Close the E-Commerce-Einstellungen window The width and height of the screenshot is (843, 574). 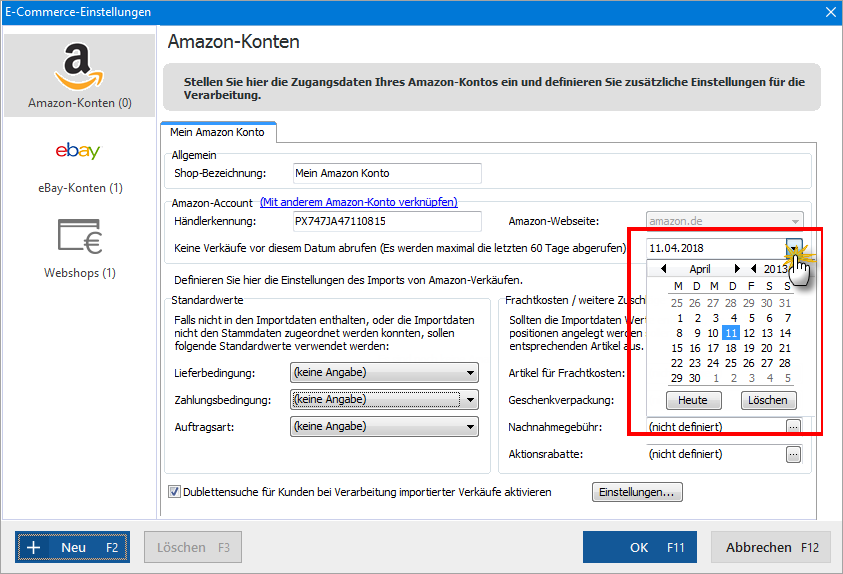pyautogui.click(x=831, y=12)
